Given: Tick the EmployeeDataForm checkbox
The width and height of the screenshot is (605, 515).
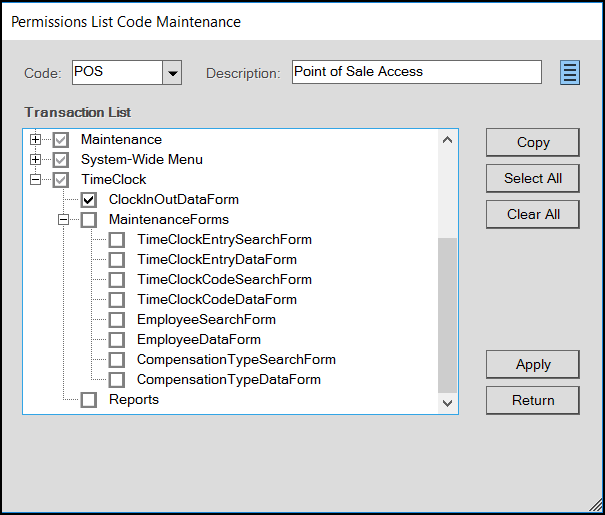Looking at the screenshot, I should (x=117, y=340).
